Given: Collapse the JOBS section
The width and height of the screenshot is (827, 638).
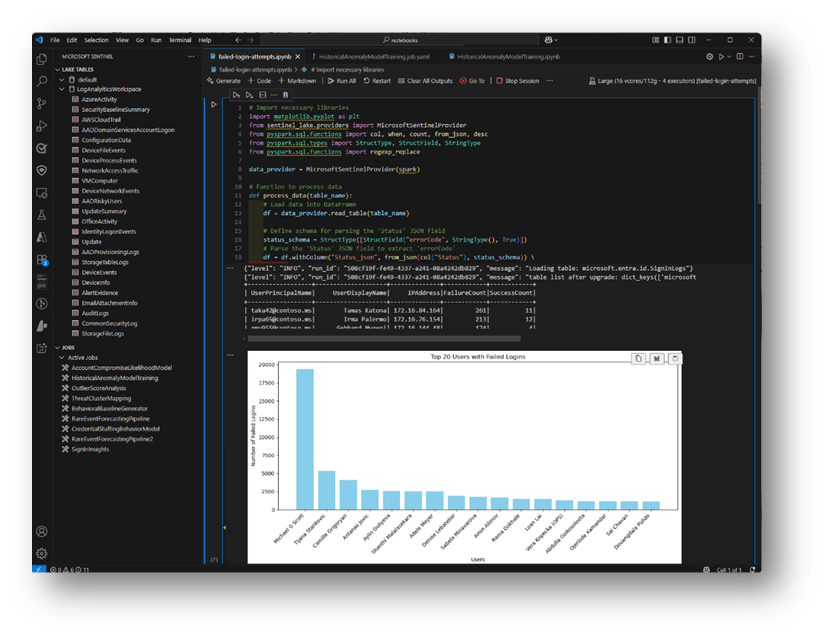Looking at the screenshot, I should point(57,347).
